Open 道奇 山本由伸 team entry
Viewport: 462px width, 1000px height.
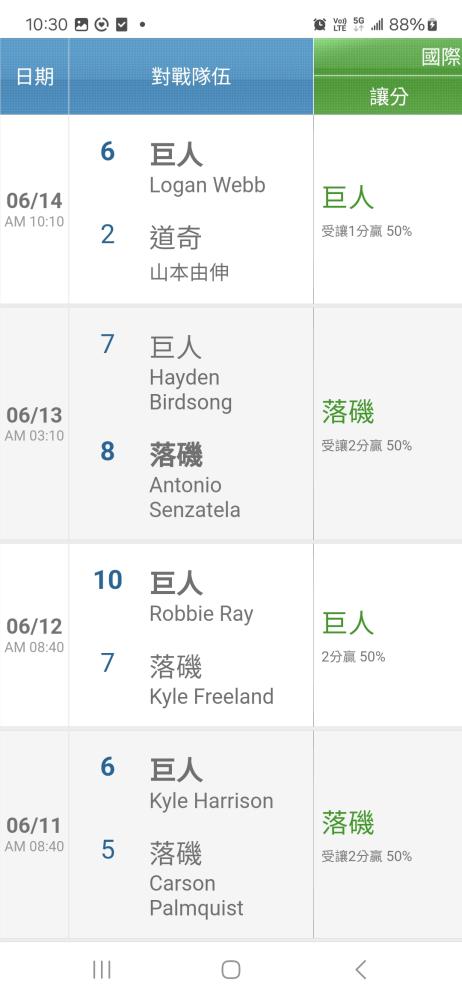click(190, 254)
